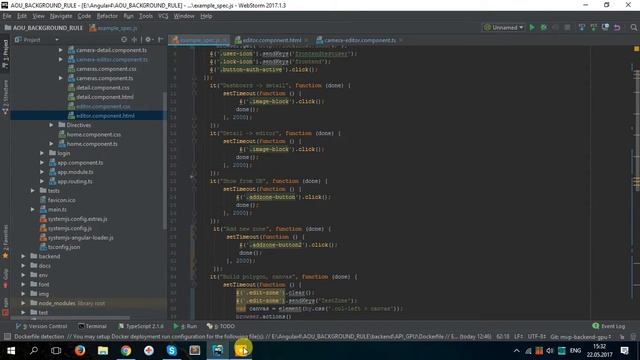Open the Unnamed run configuration dropdown
Viewport: 640px width, 360px height.
[504, 28]
